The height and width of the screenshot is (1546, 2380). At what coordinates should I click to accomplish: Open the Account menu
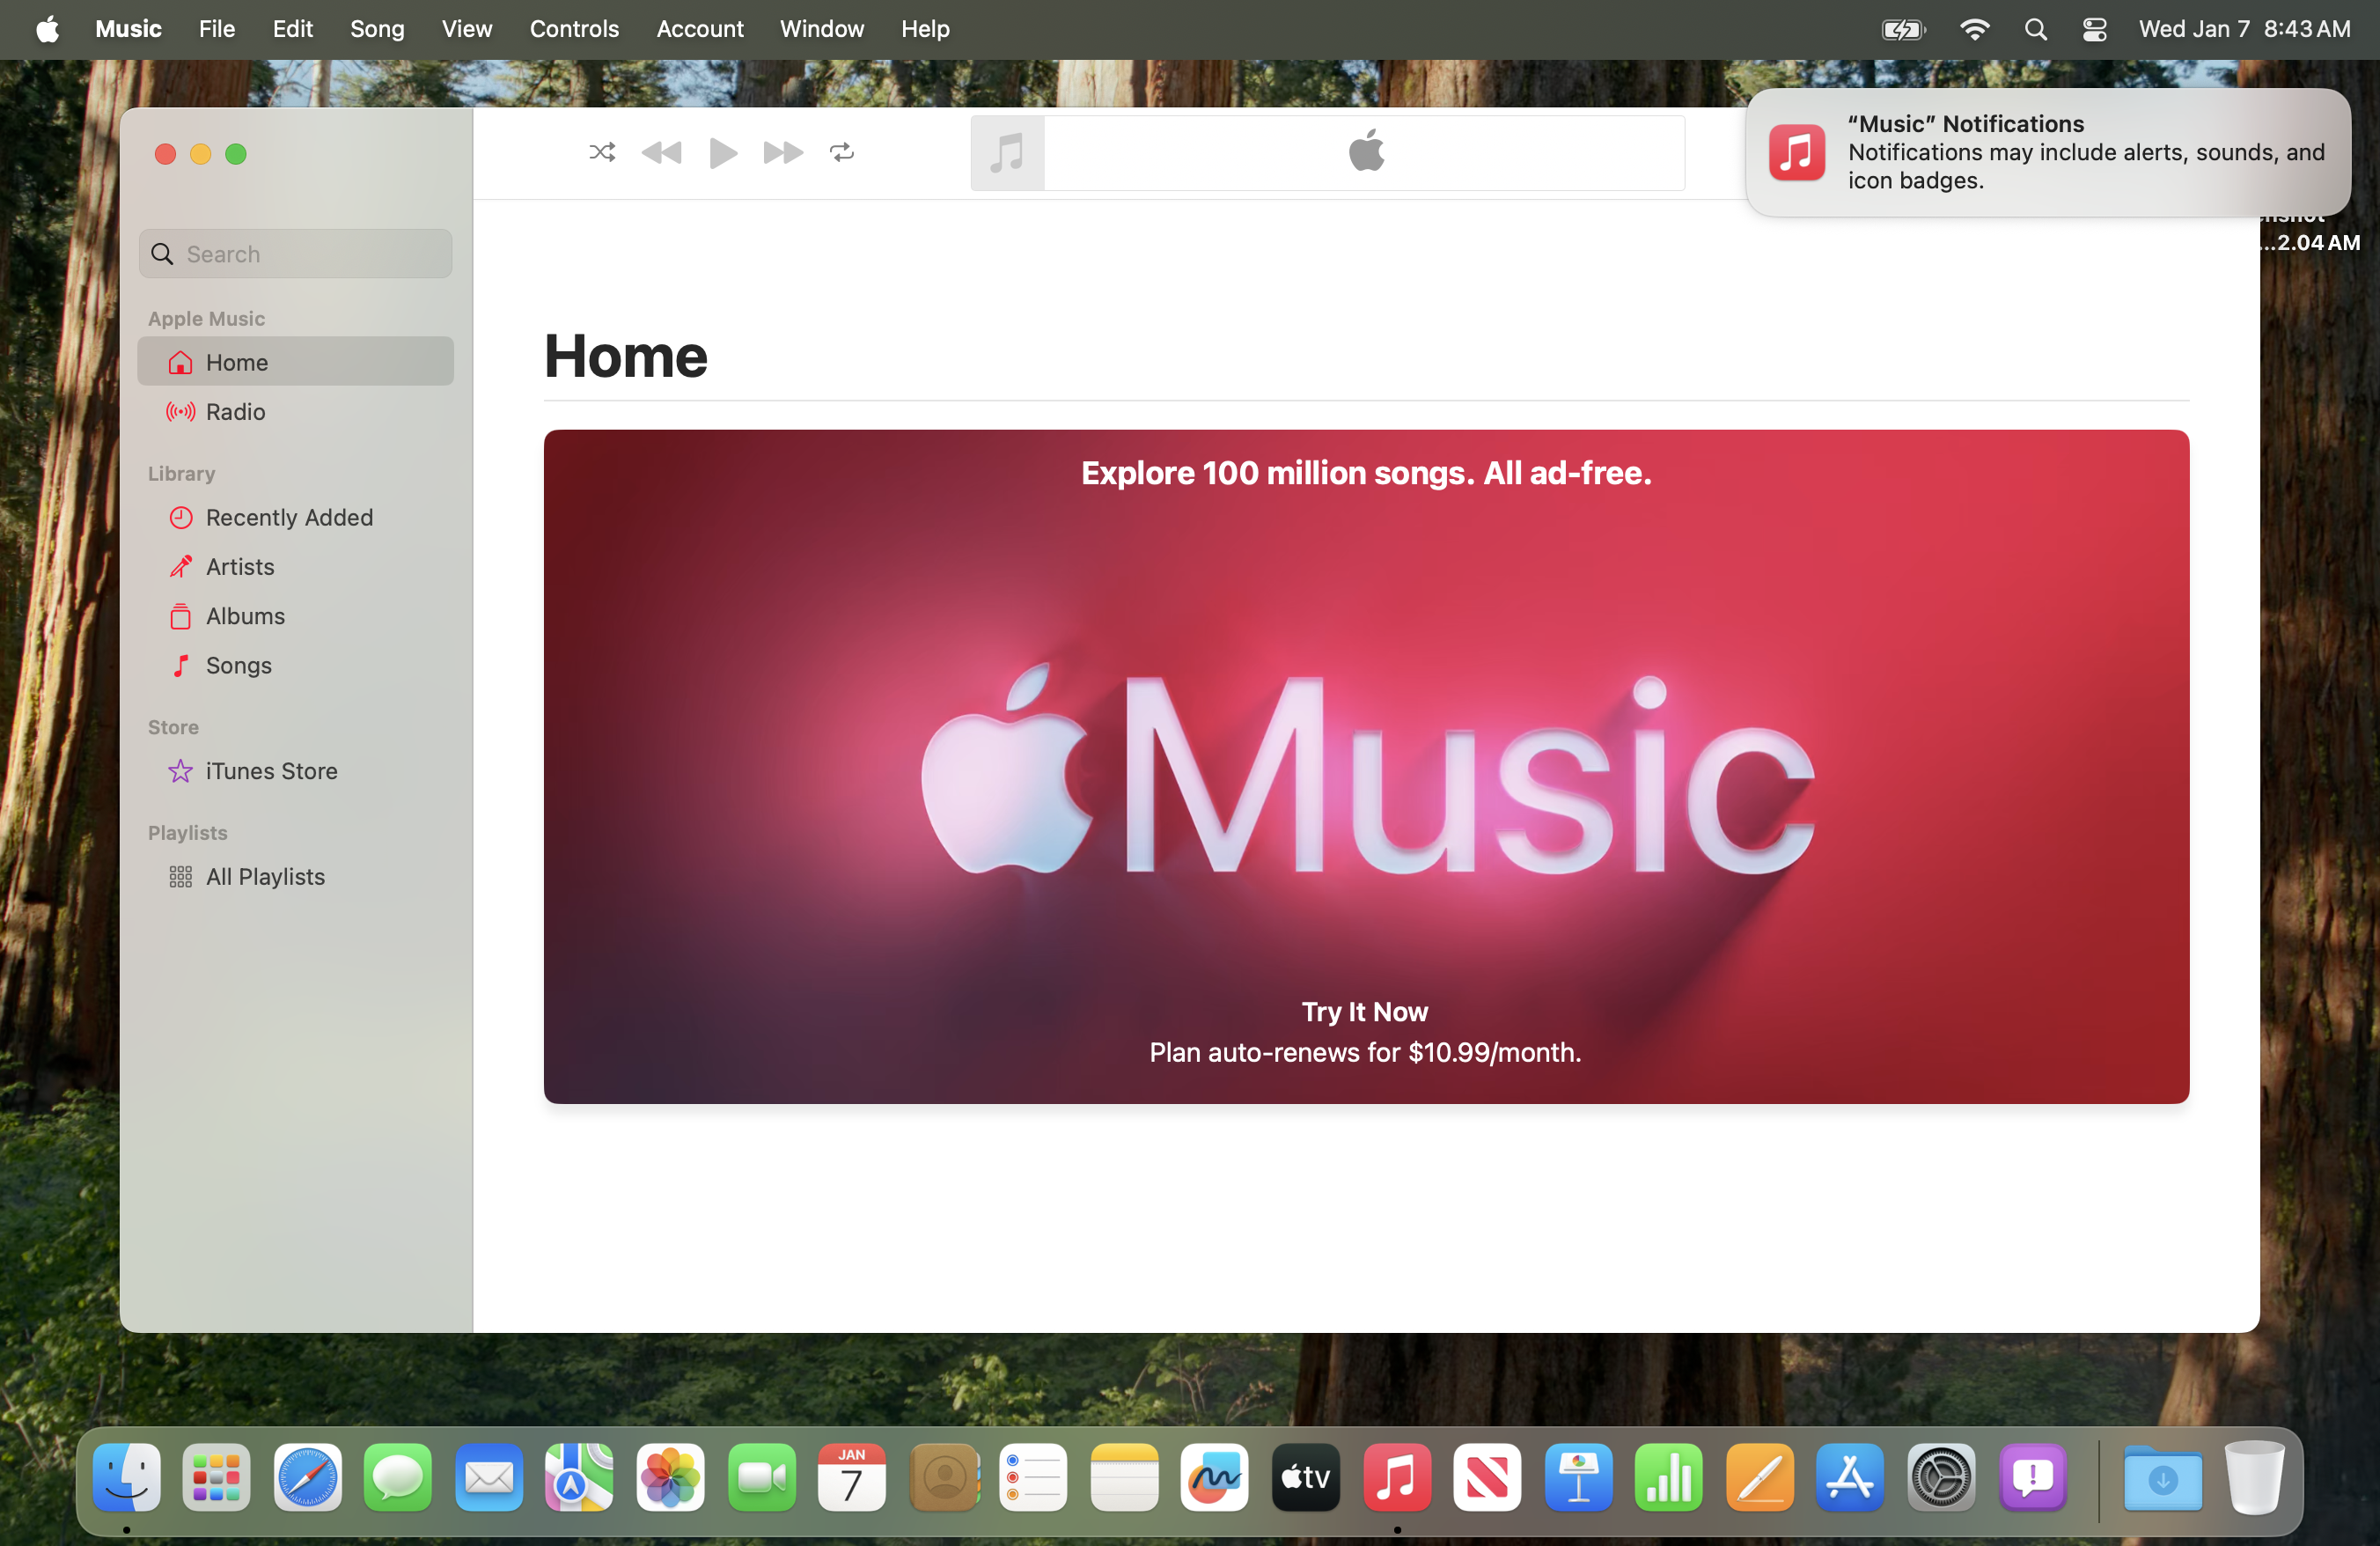pyautogui.click(x=699, y=29)
